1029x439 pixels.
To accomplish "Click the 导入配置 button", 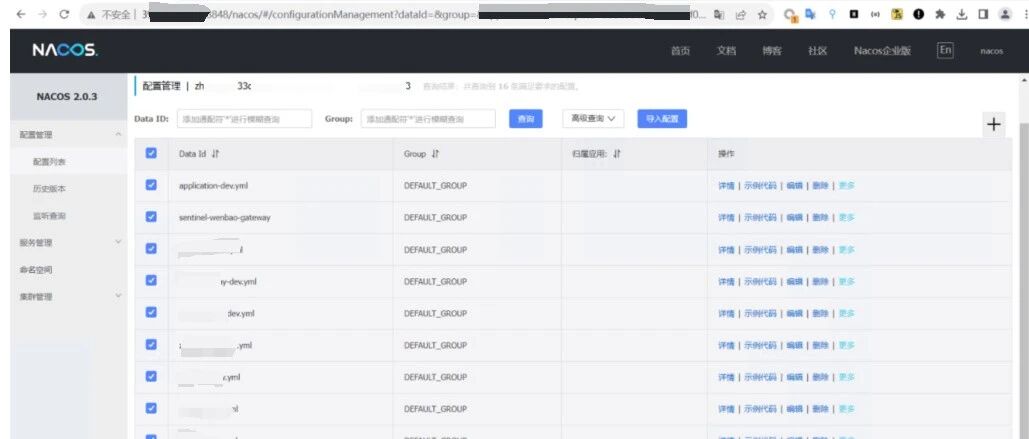I will tap(662, 119).
